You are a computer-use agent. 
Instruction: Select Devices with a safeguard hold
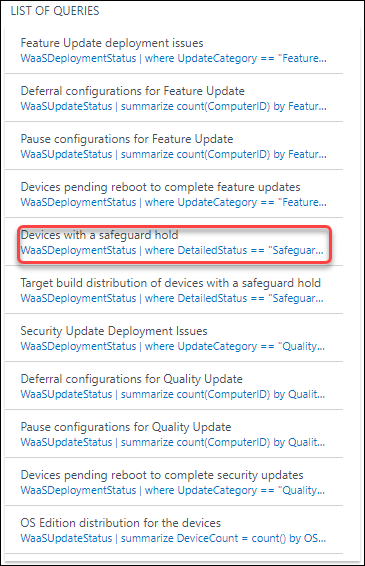point(99,235)
